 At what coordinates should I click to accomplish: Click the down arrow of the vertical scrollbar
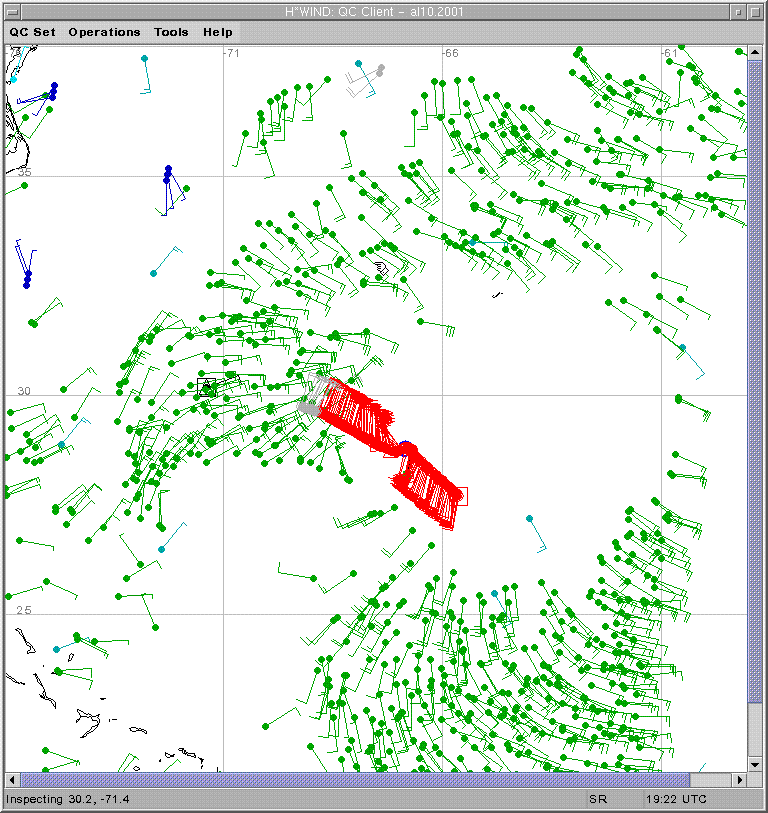pyautogui.click(x=755, y=765)
